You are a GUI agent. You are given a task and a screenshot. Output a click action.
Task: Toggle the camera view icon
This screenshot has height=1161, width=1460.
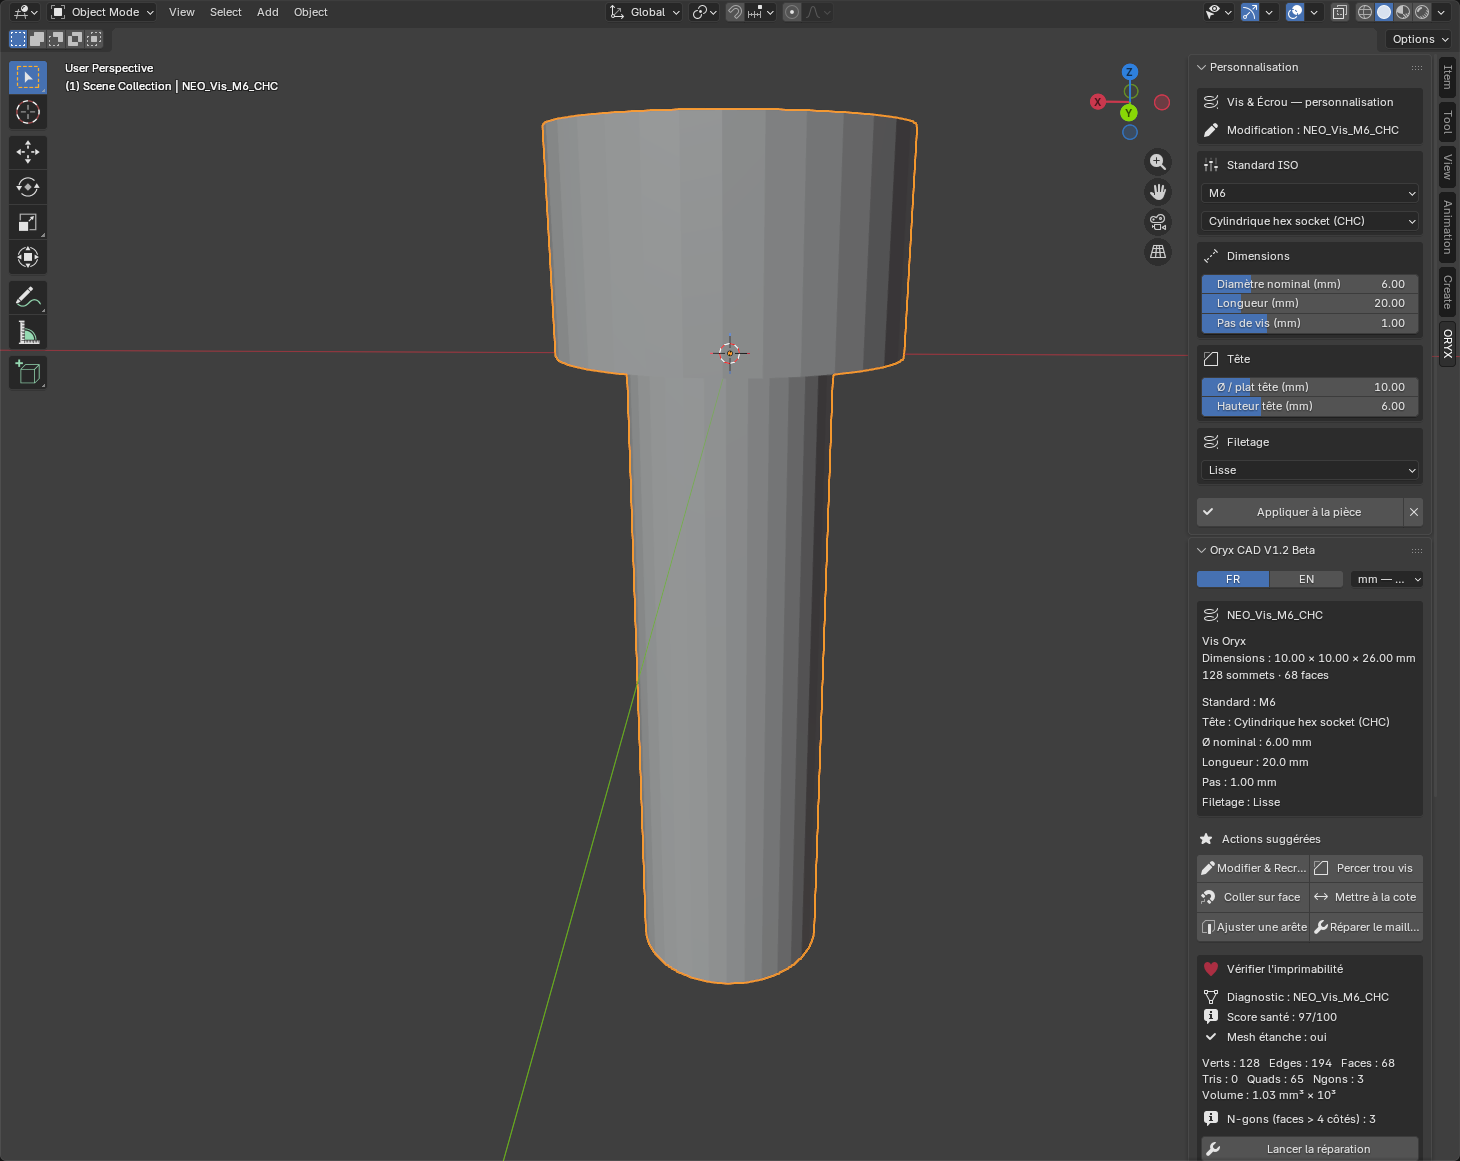point(1158,222)
